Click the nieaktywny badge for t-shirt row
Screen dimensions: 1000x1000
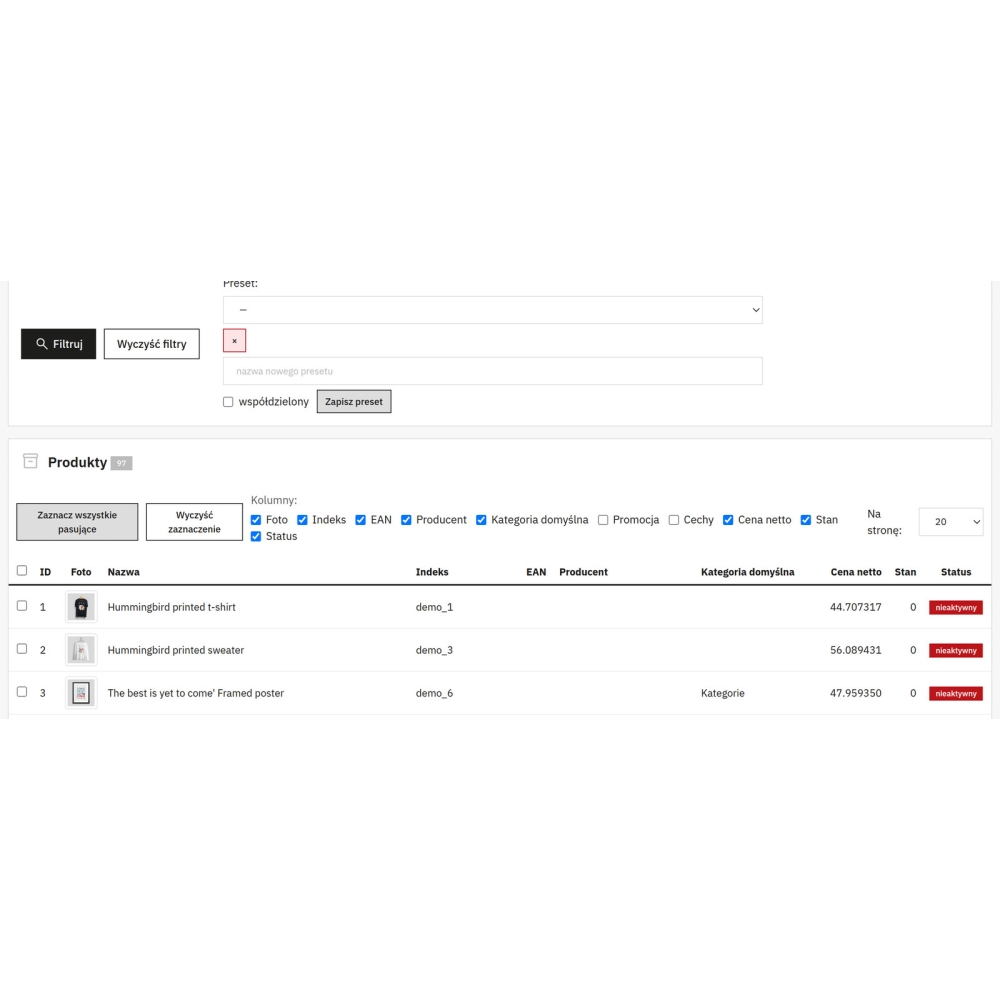[956, 608]
